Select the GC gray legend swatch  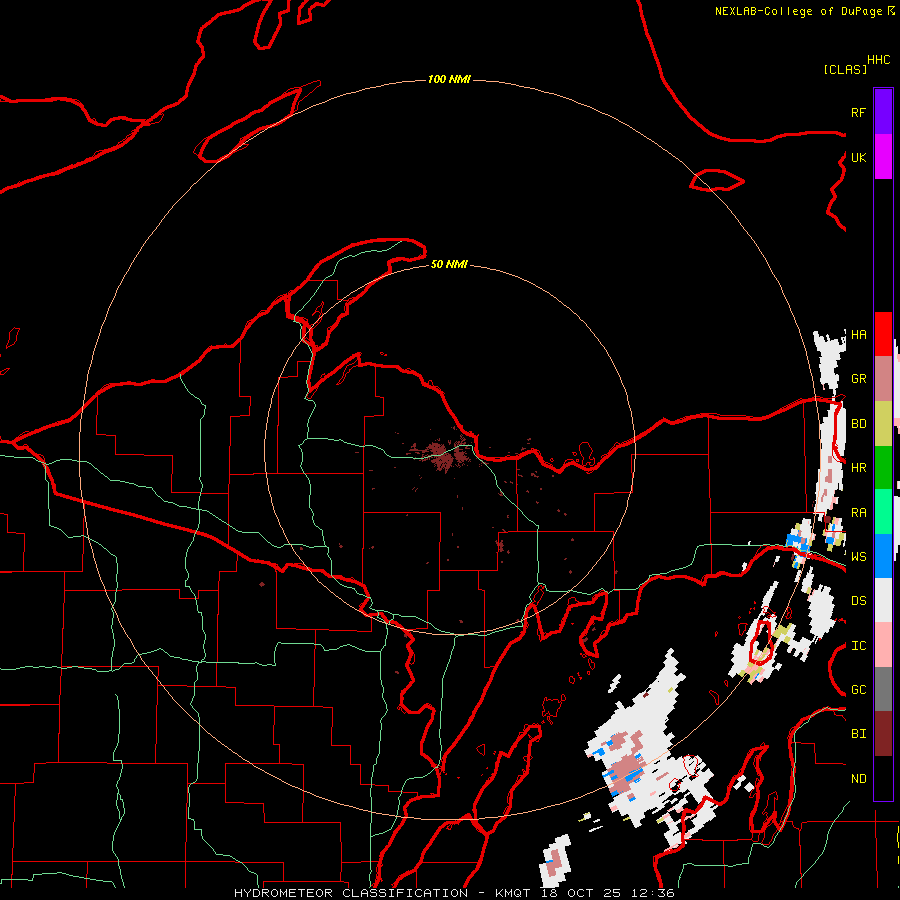(883, 689)
